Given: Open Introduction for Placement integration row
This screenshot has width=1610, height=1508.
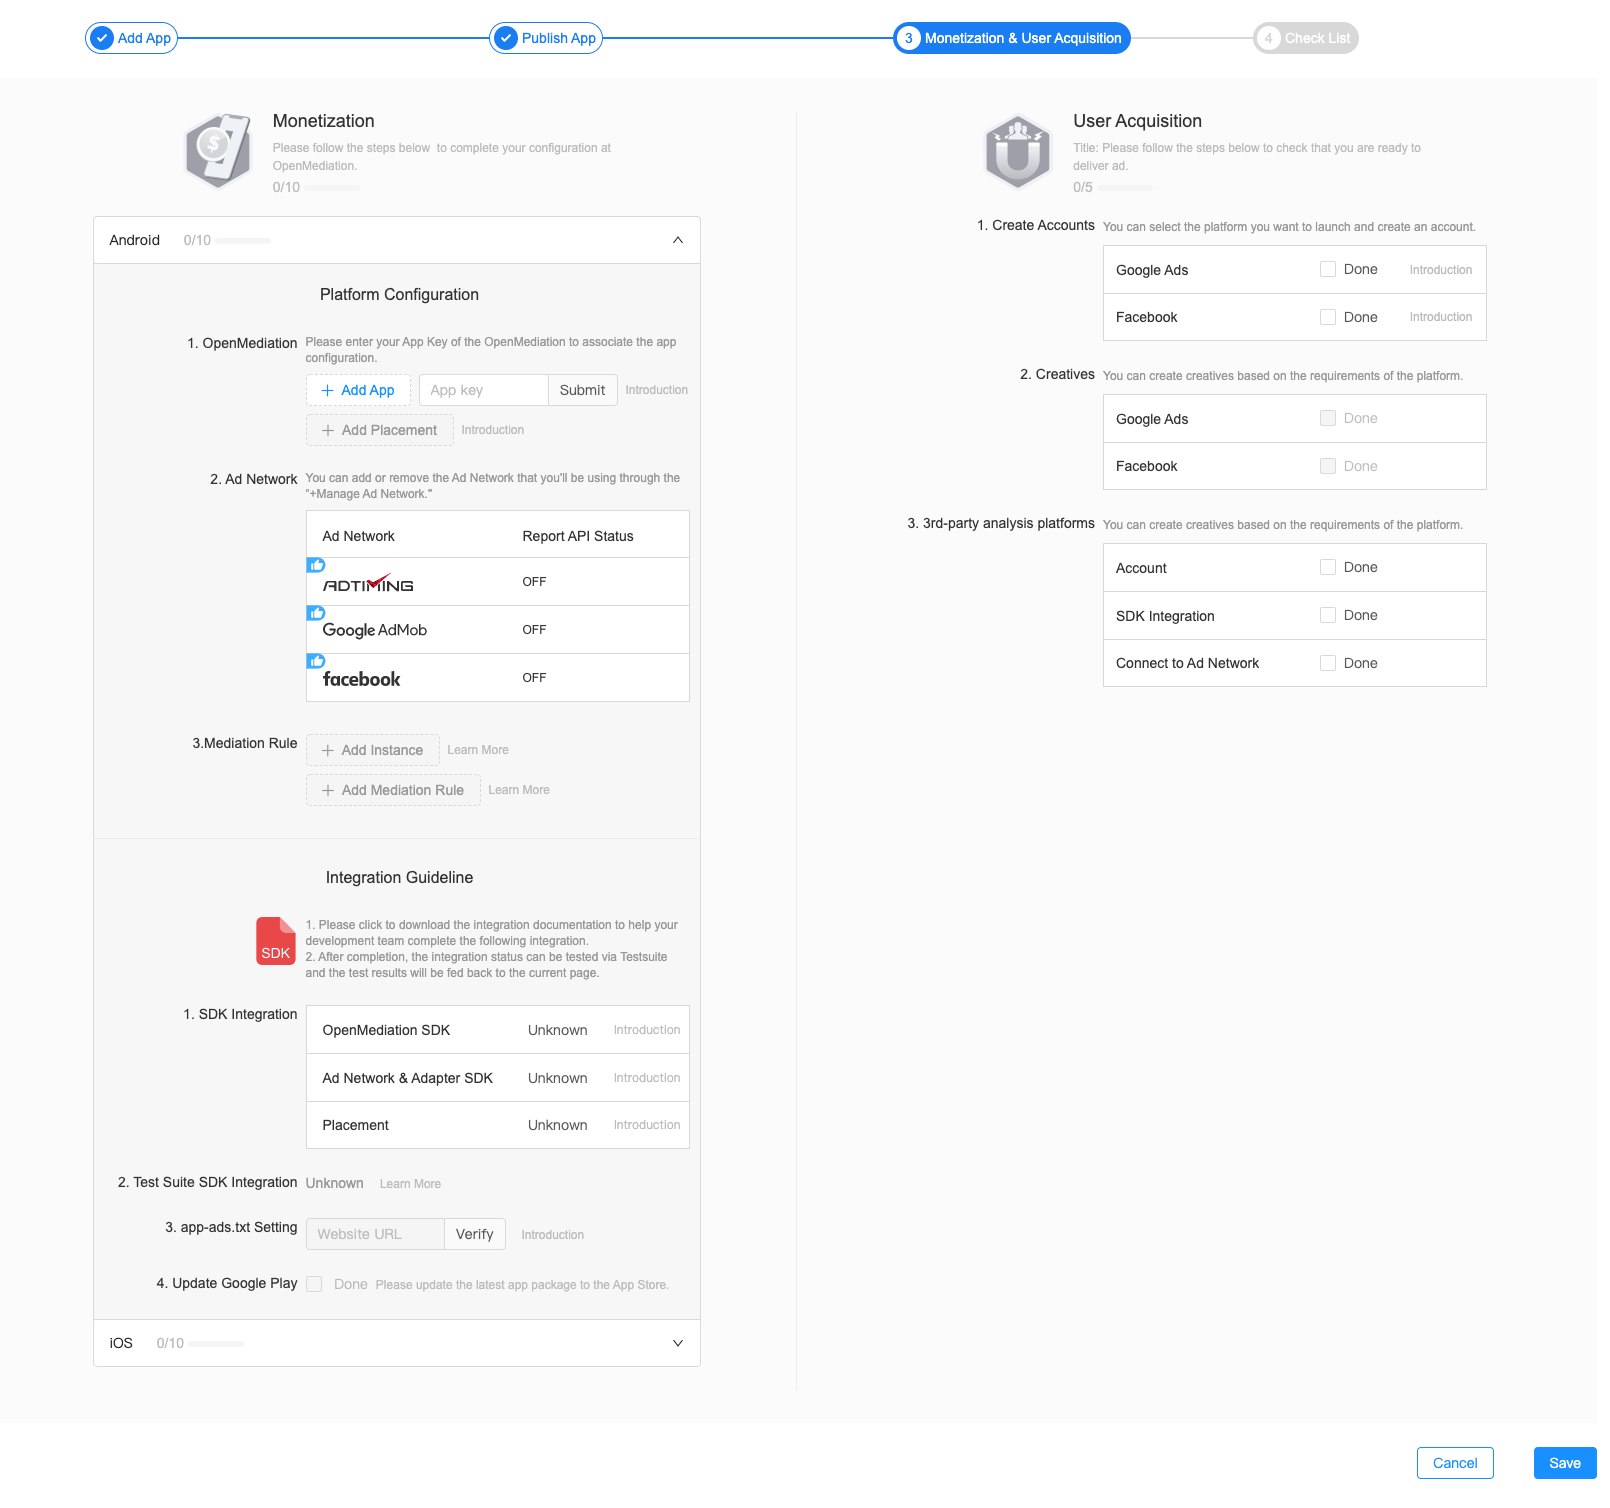Looking at the screenshot, I should click(x=647, y=1125).
